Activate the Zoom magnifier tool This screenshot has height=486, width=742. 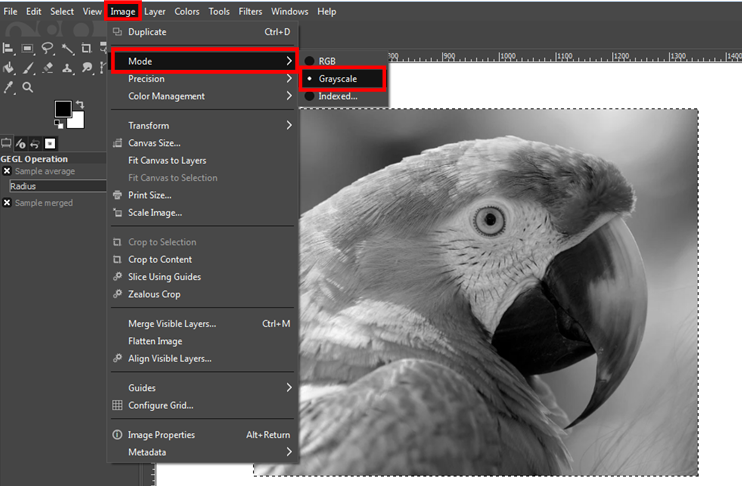pyautogui.click(x=27, y=87)
